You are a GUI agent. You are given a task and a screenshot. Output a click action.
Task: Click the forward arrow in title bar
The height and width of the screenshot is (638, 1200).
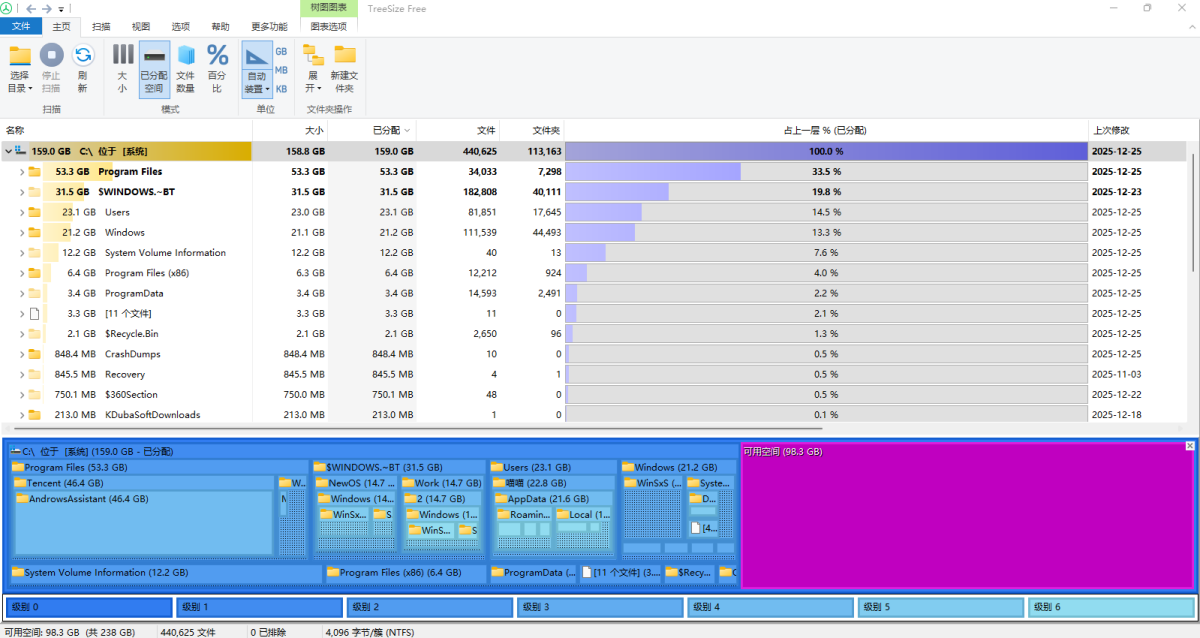[46, 9]
